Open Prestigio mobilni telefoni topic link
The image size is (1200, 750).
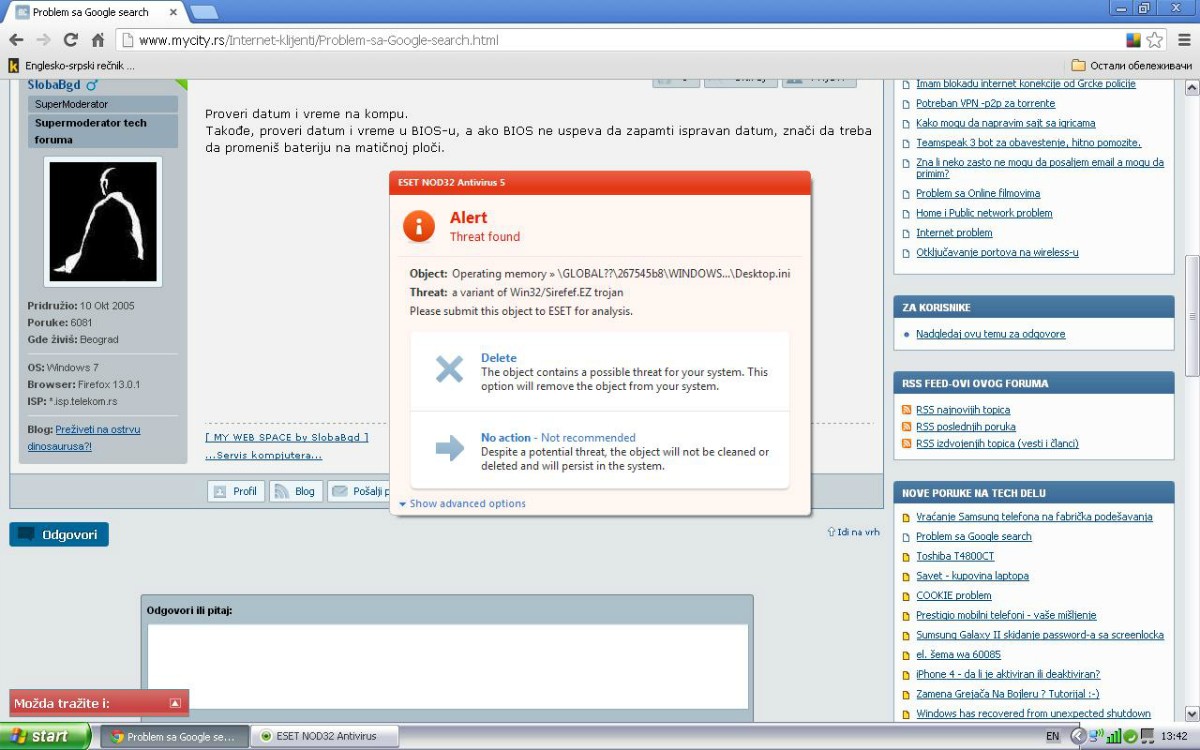click(x=1006, y=615)
